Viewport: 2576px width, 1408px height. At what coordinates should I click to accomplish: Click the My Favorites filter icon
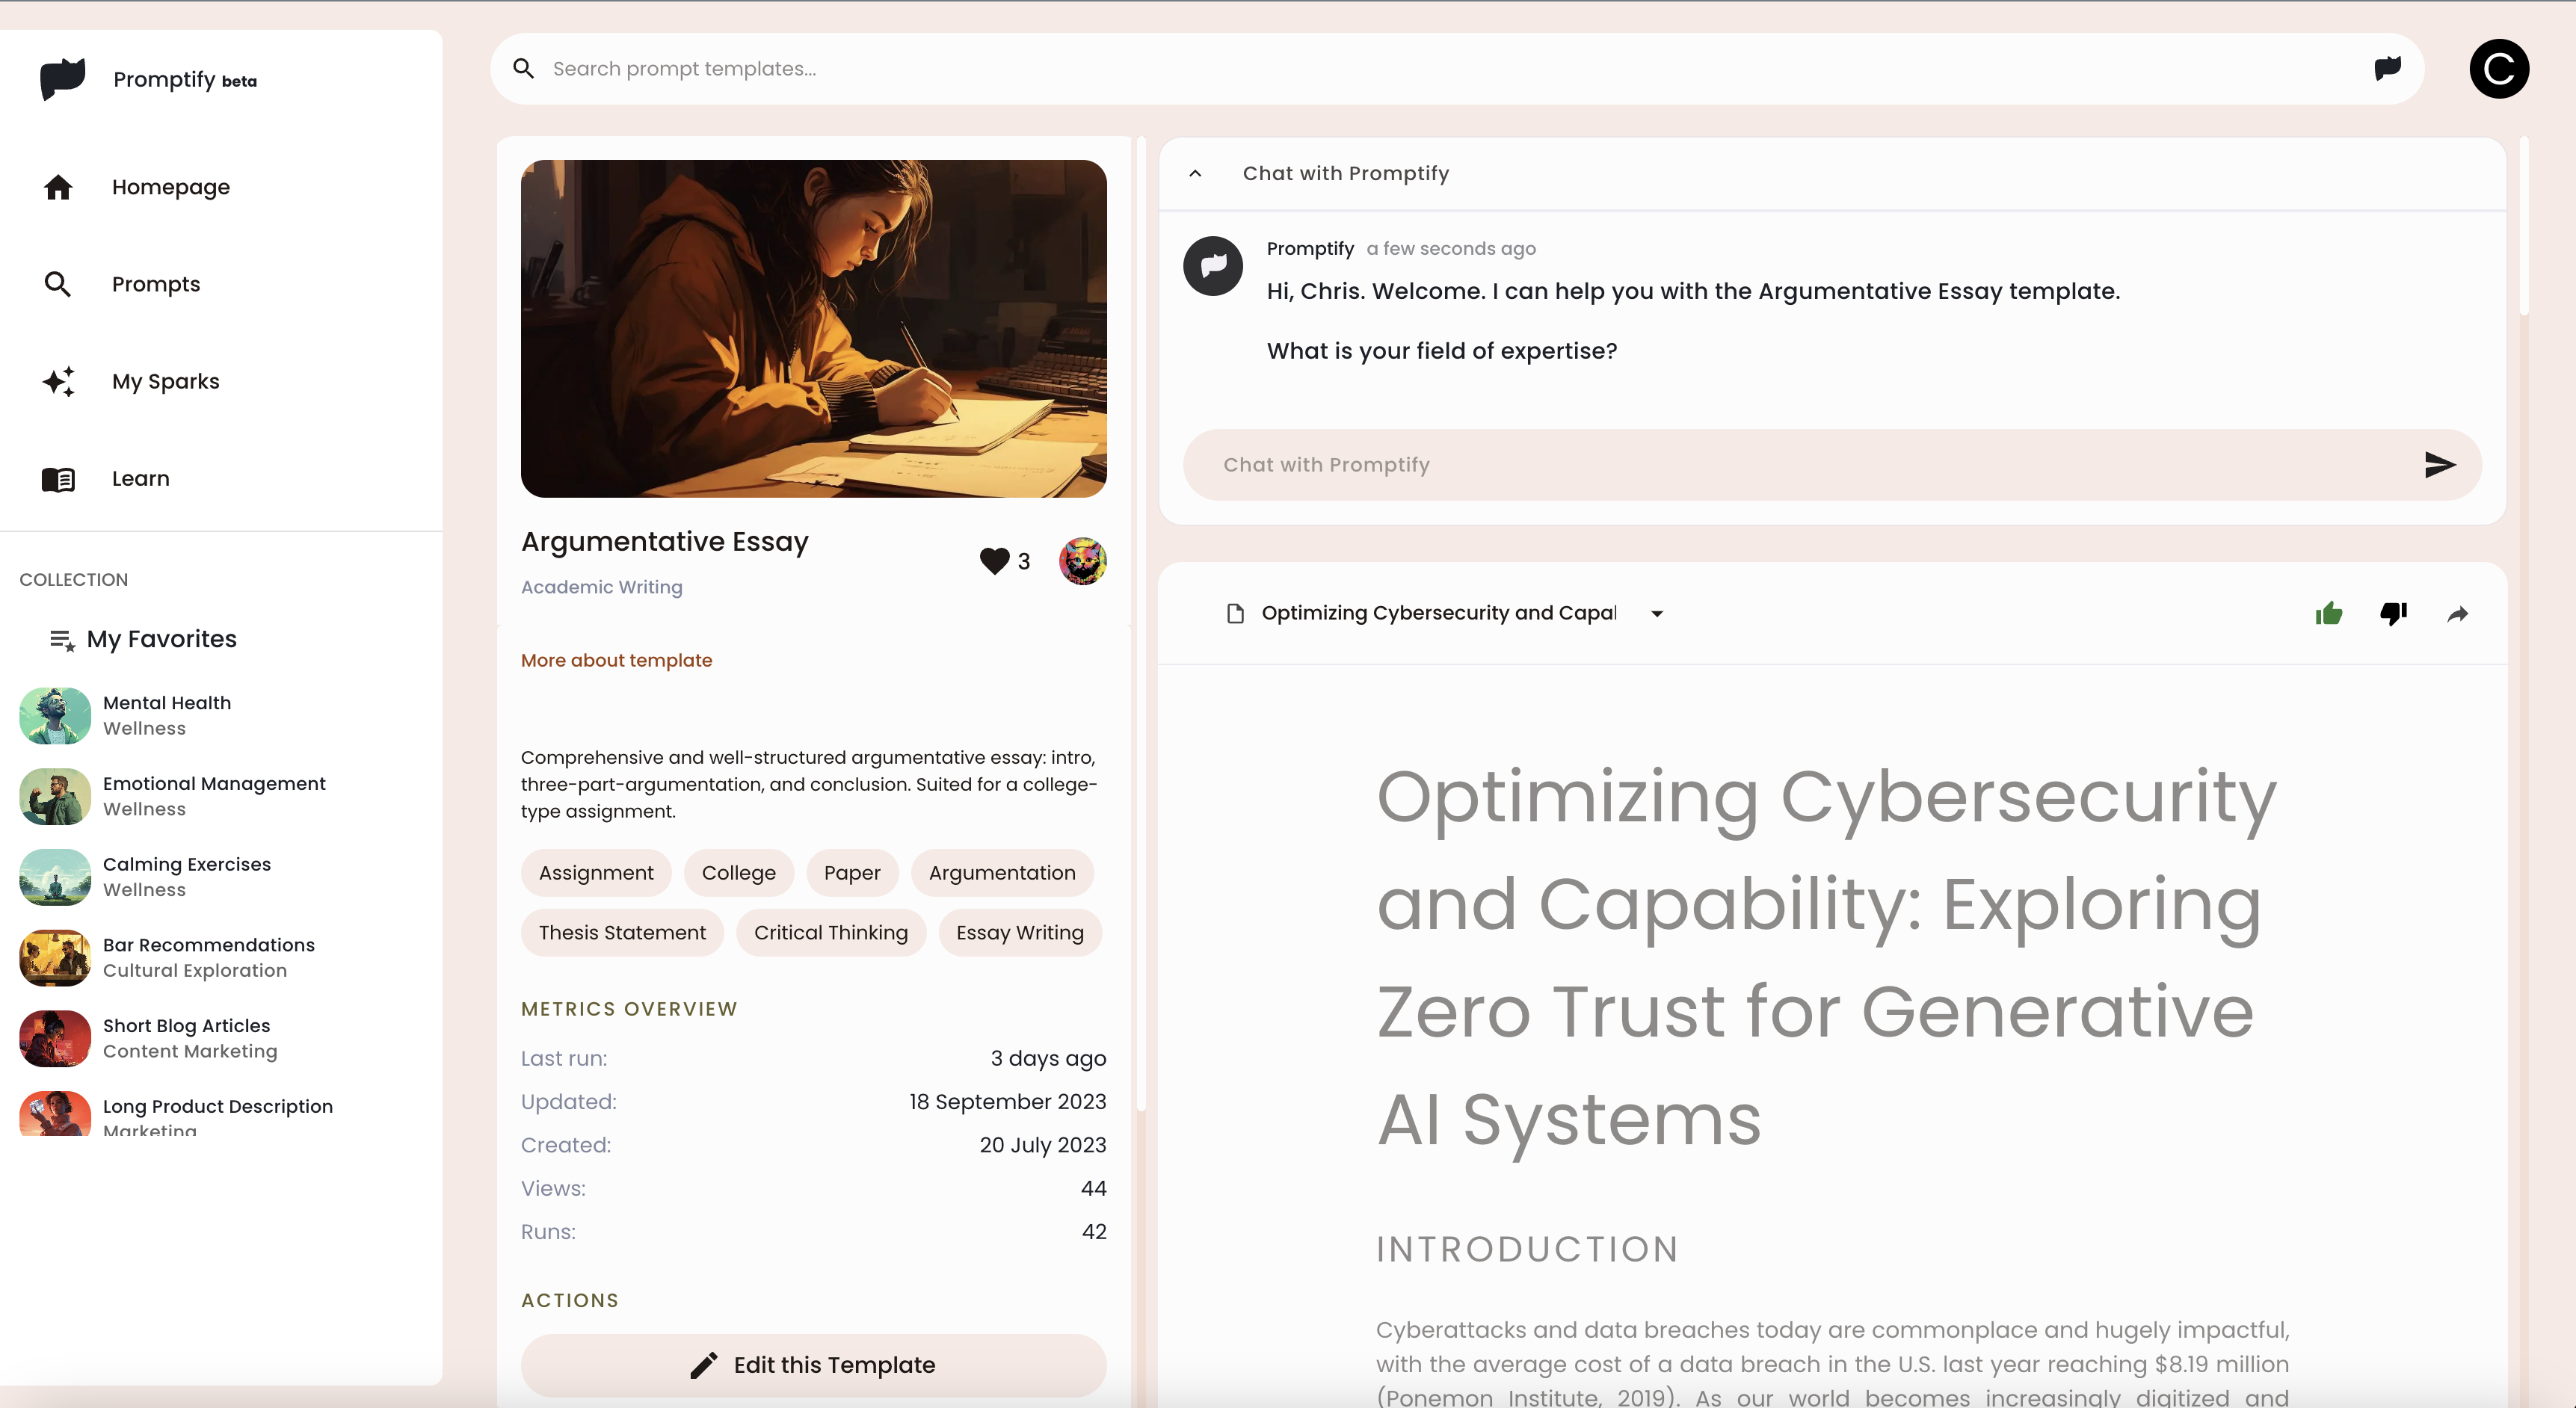pyautogui.click(x=62, y=640)
